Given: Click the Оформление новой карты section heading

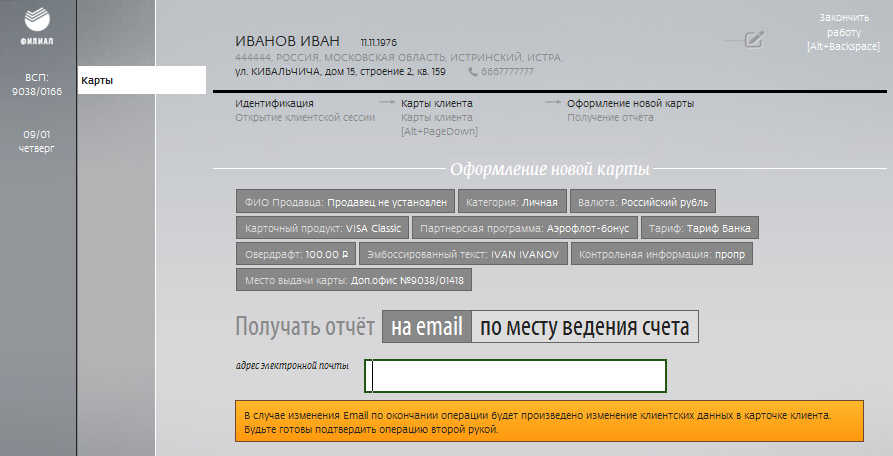Looking at the screenshot, I should tap(550, 169).
